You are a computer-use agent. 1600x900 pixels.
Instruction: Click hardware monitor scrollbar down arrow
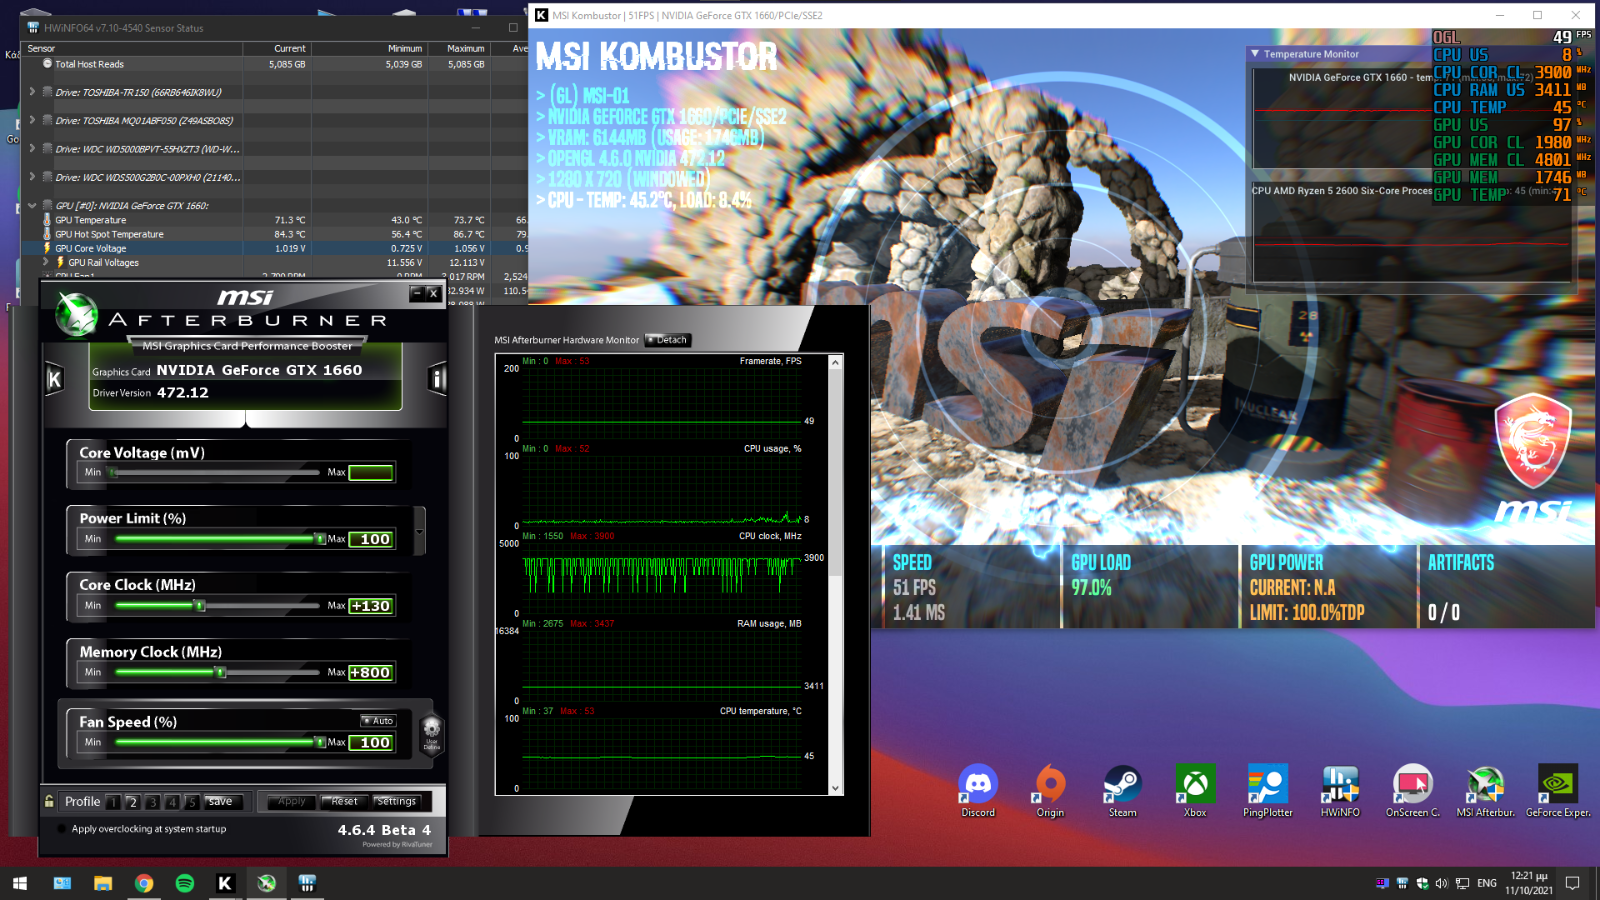(x=836, y=788)
